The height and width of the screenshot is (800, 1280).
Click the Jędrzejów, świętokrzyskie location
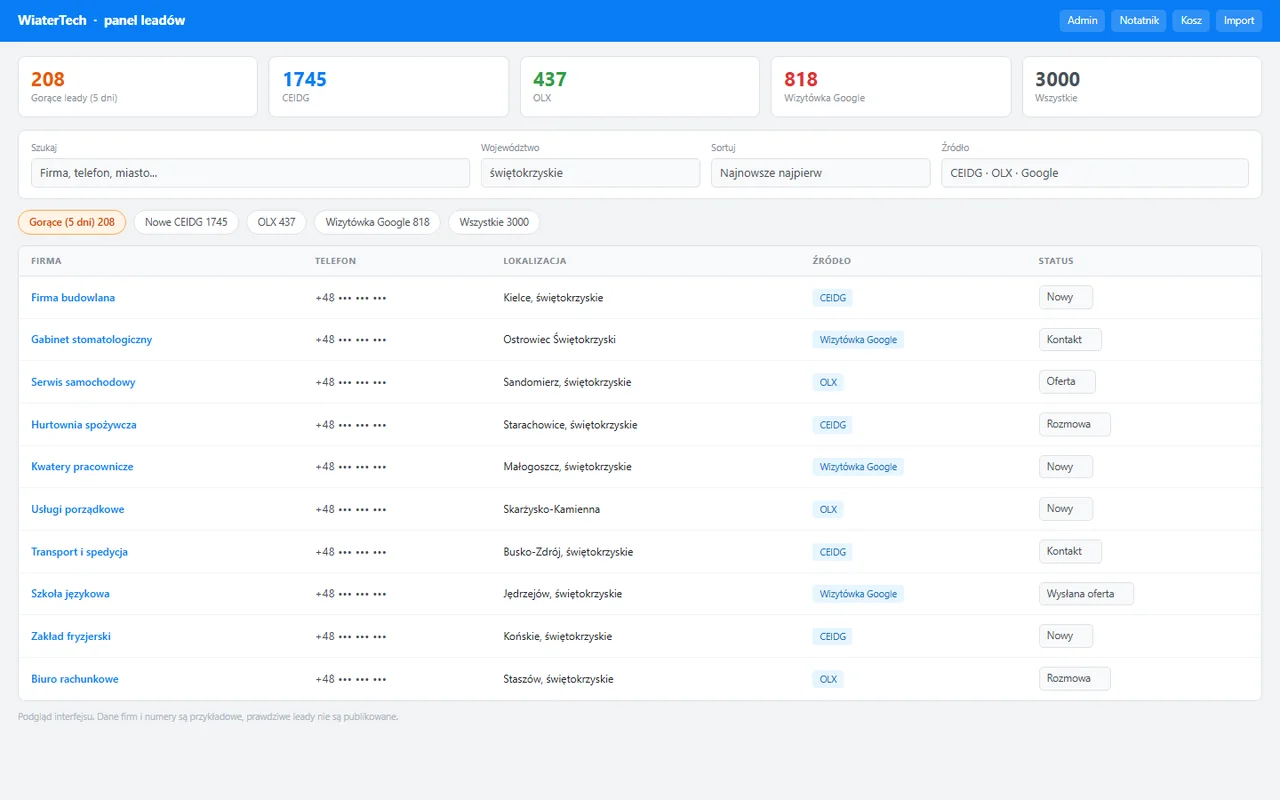tap(563, 594)
